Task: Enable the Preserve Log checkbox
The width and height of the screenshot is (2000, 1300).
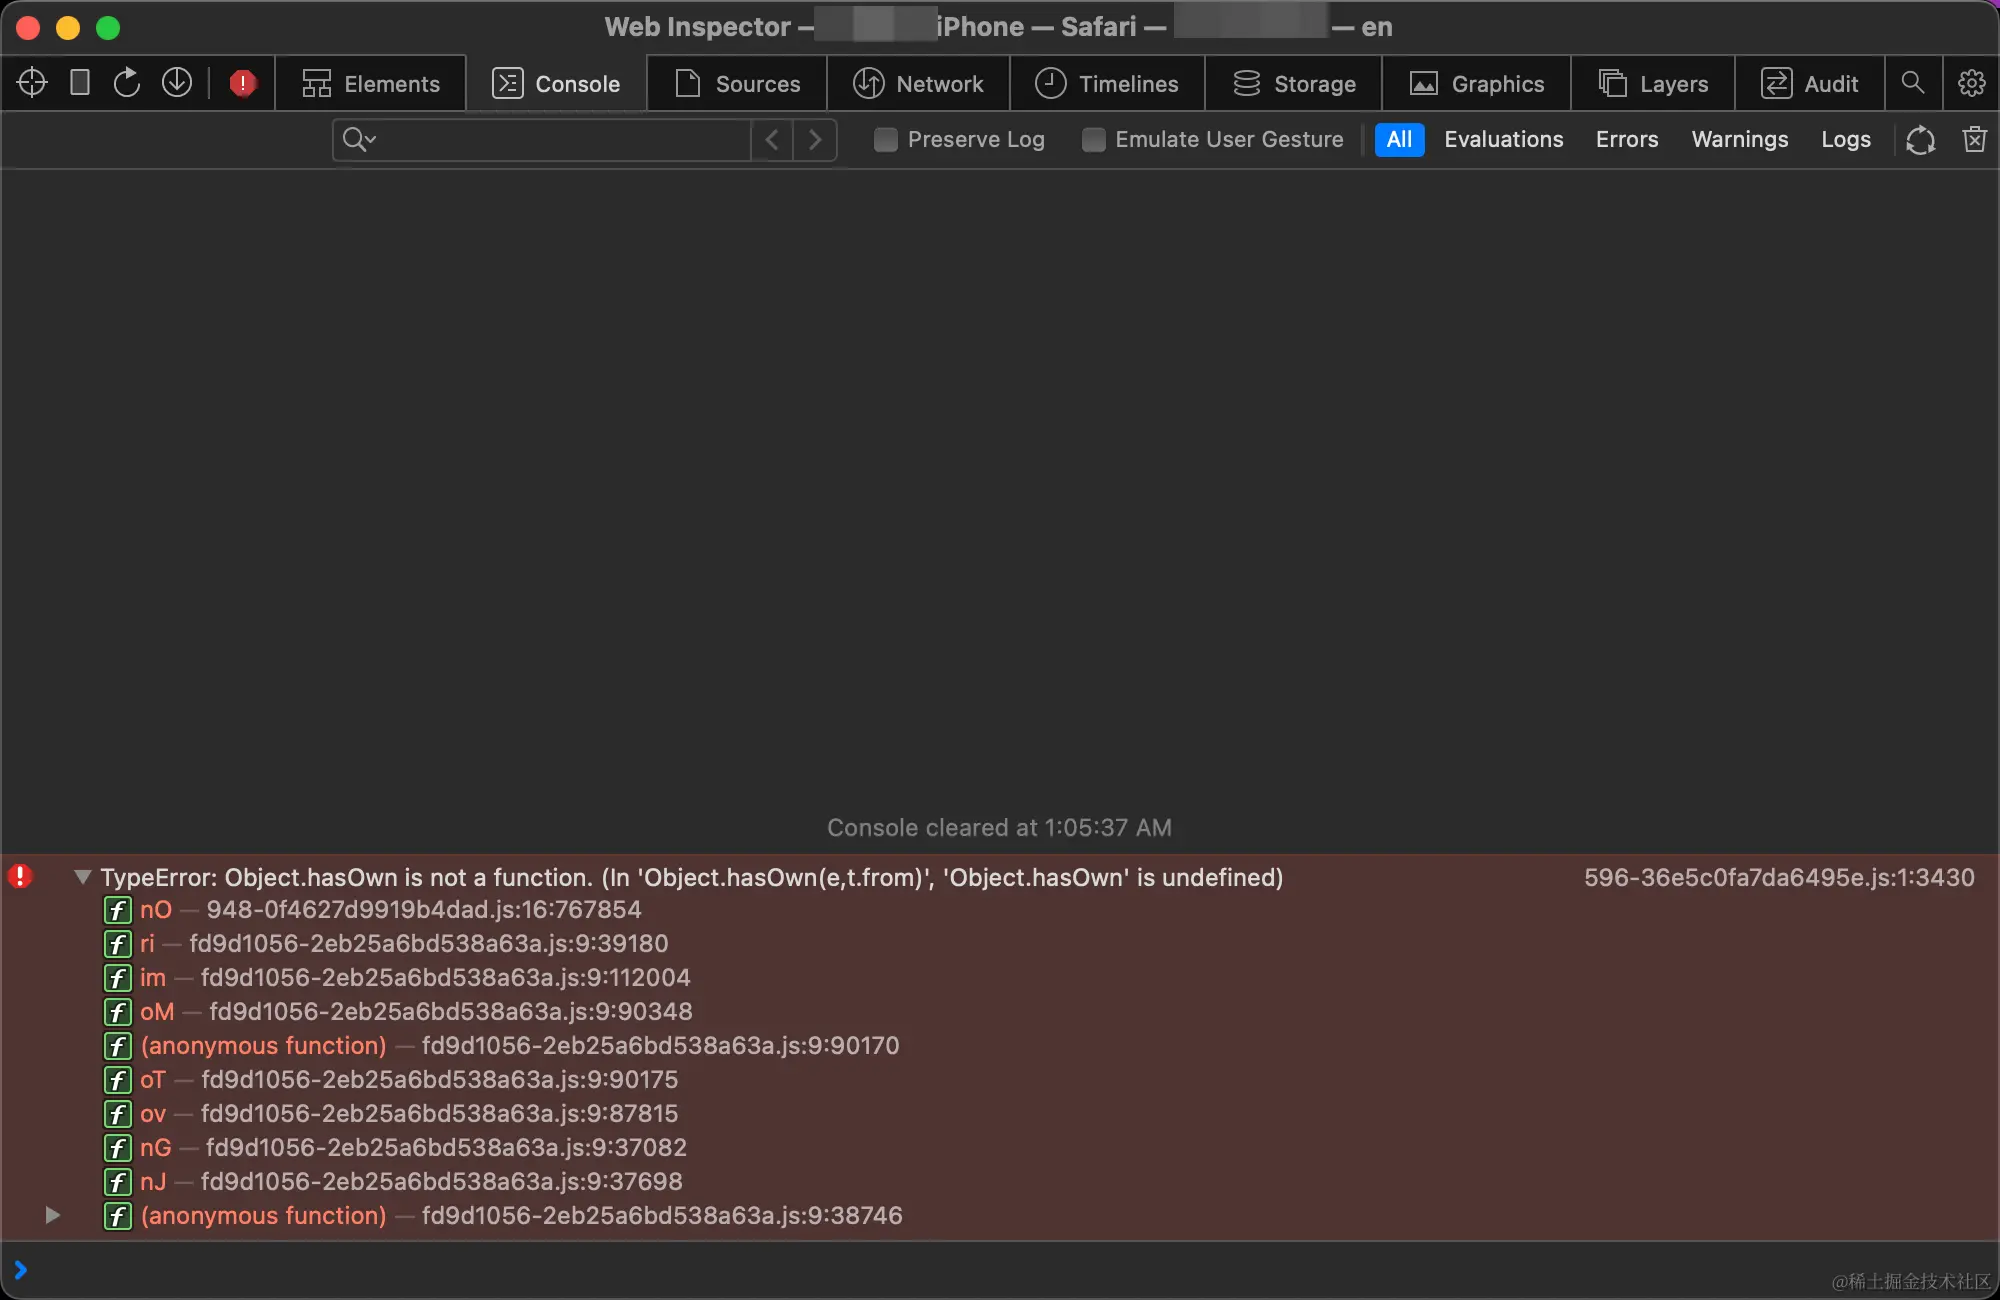Action: 885,140
